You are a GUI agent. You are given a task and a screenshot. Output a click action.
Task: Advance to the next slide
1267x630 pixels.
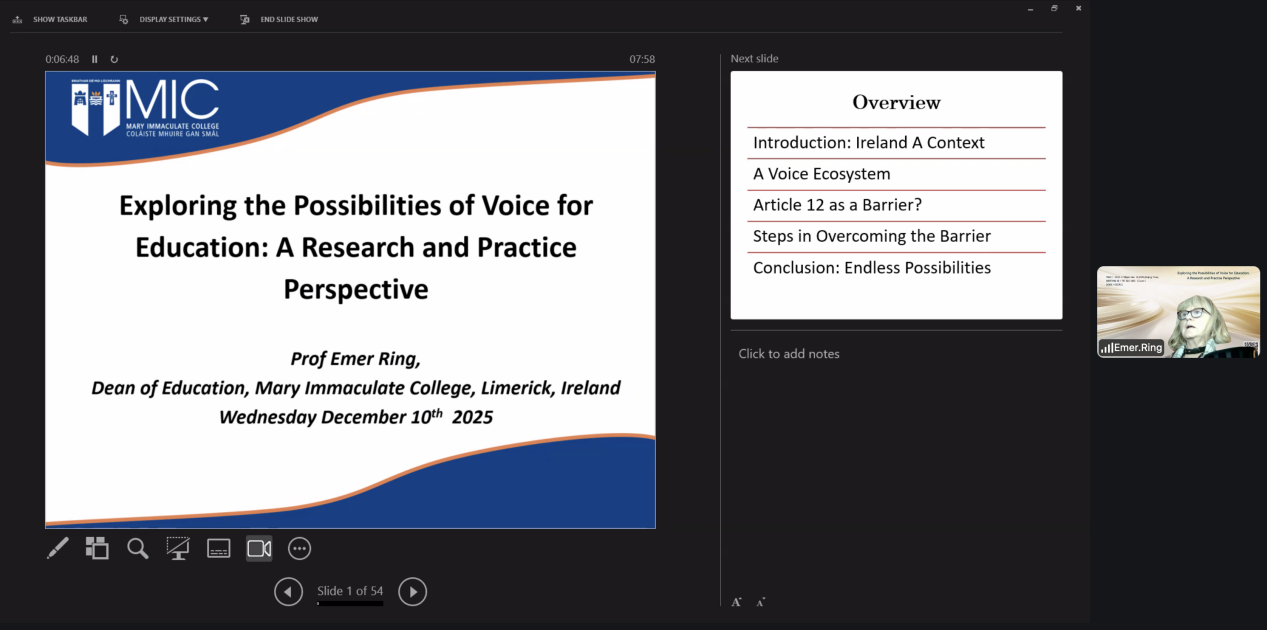click(412, 592)
